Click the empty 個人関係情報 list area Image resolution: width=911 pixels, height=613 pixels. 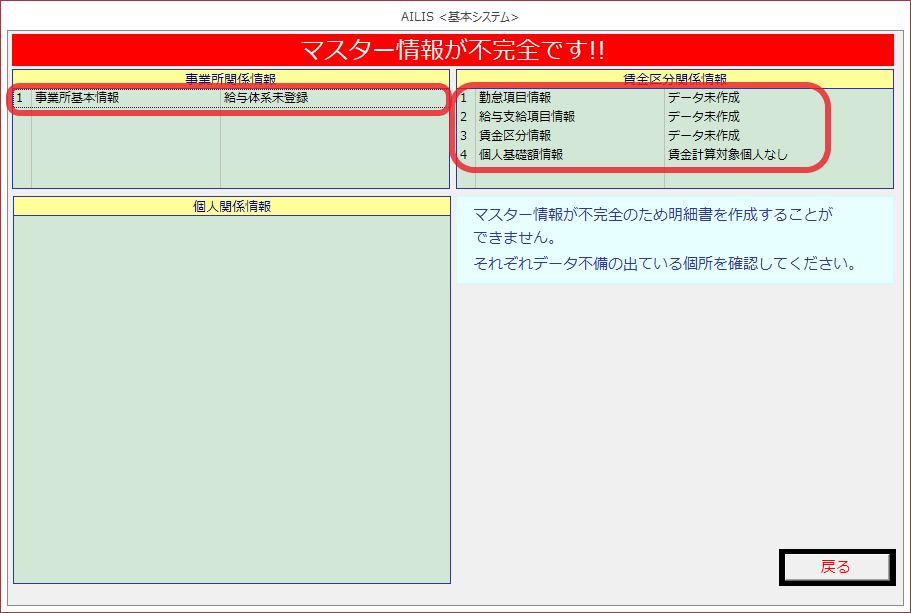[x=231, y=400]
